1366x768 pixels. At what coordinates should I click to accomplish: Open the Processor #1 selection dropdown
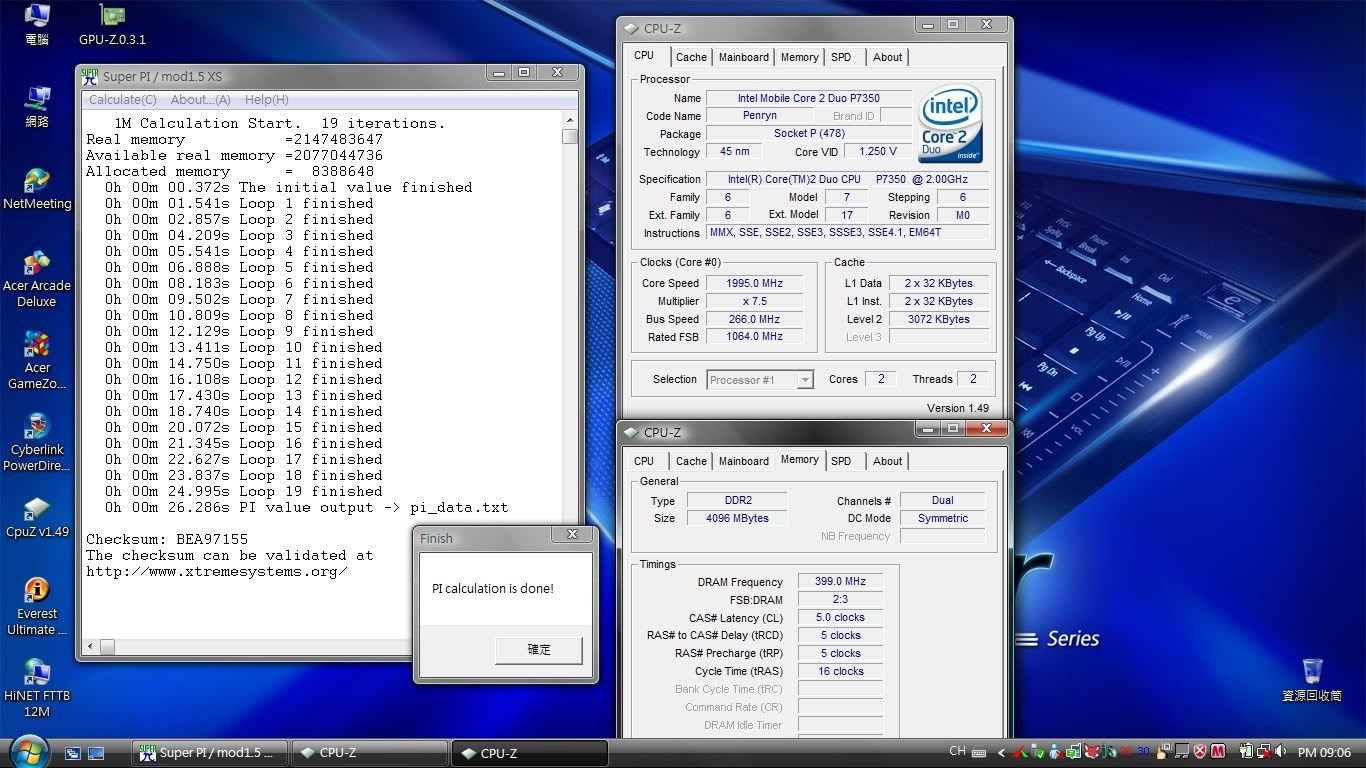pos(760,380)
